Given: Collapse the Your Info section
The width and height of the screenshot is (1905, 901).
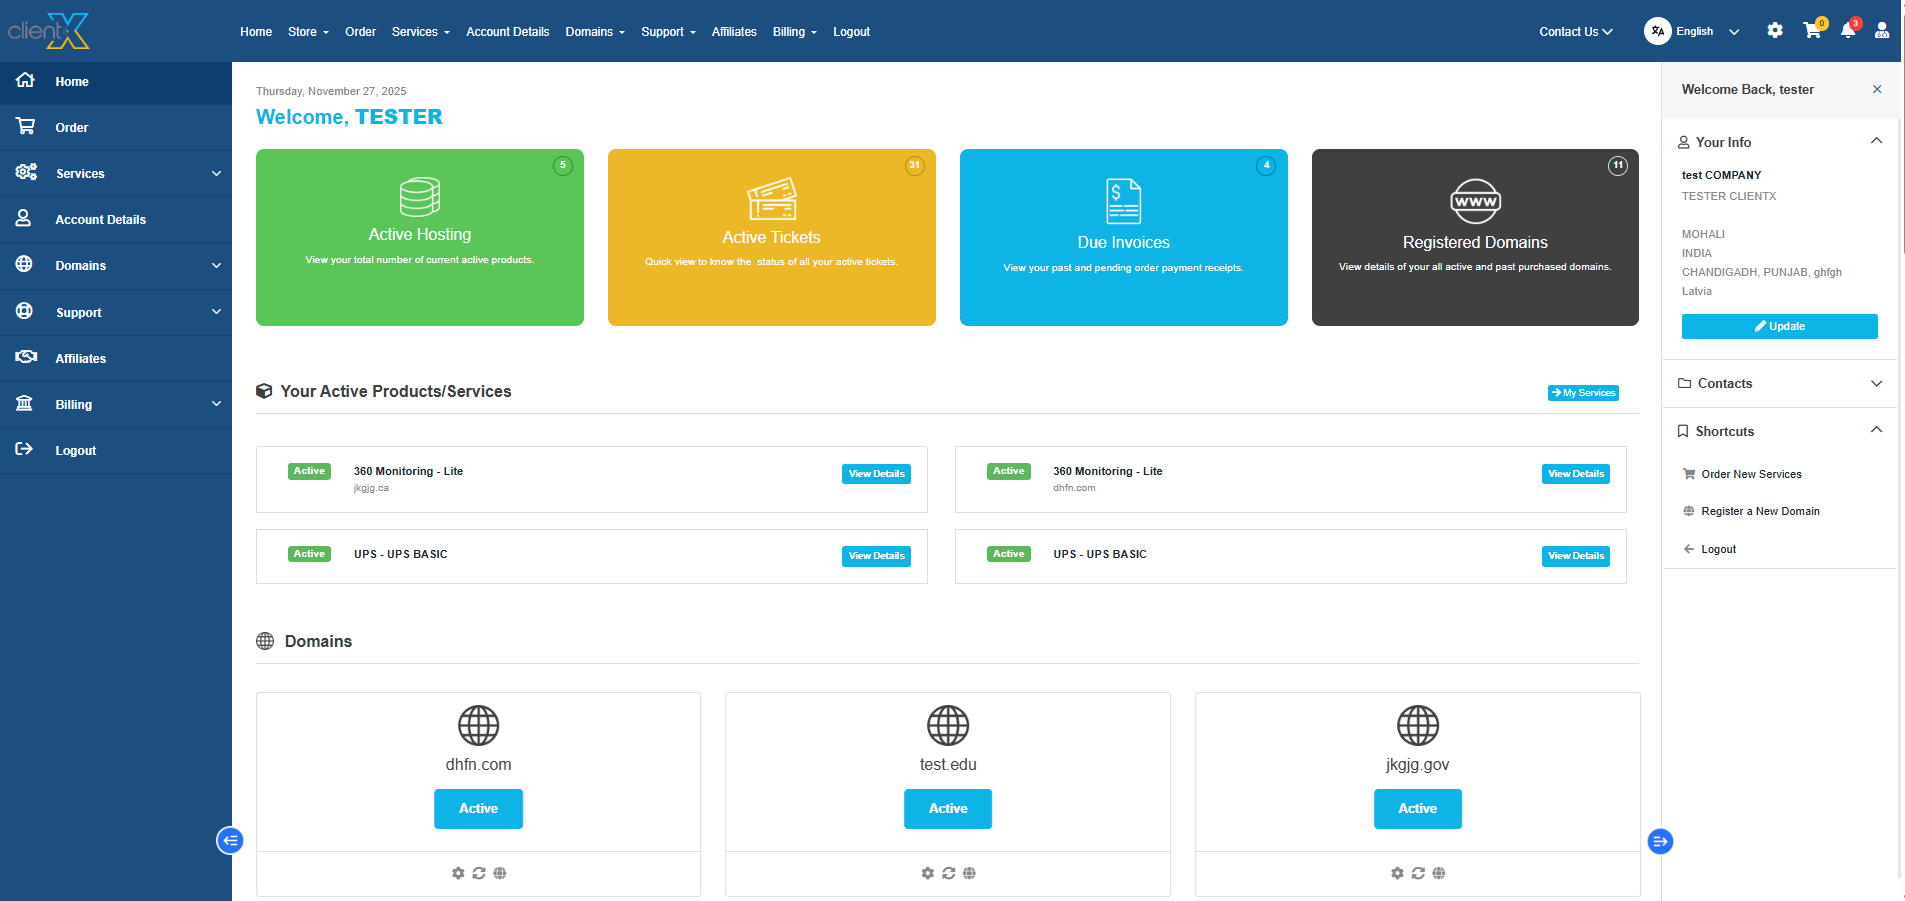Looking at the screenshot, I should (x=1876, y=141).
